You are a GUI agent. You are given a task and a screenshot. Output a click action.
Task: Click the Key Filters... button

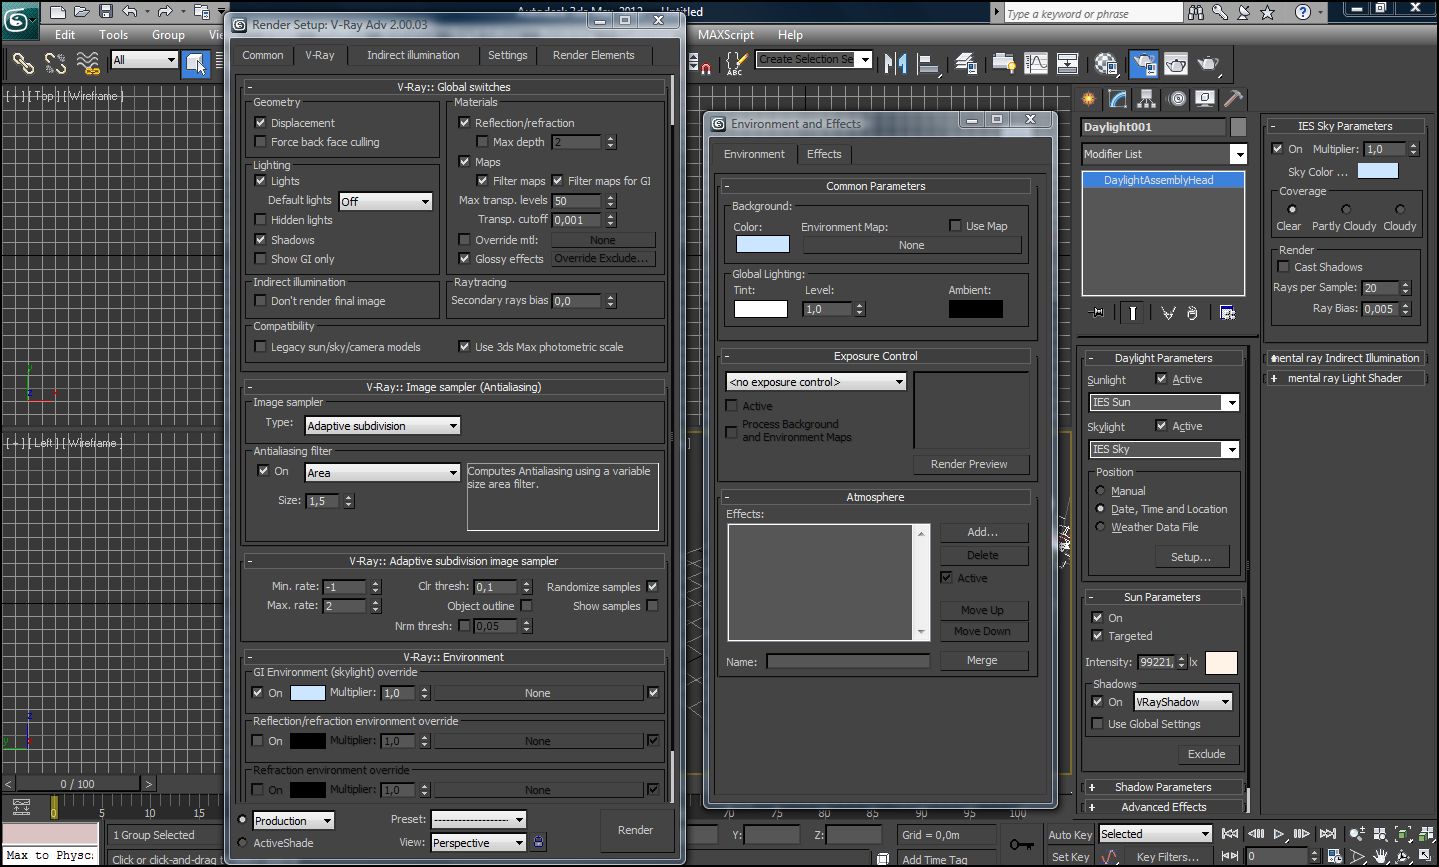tap(1167, 857)
